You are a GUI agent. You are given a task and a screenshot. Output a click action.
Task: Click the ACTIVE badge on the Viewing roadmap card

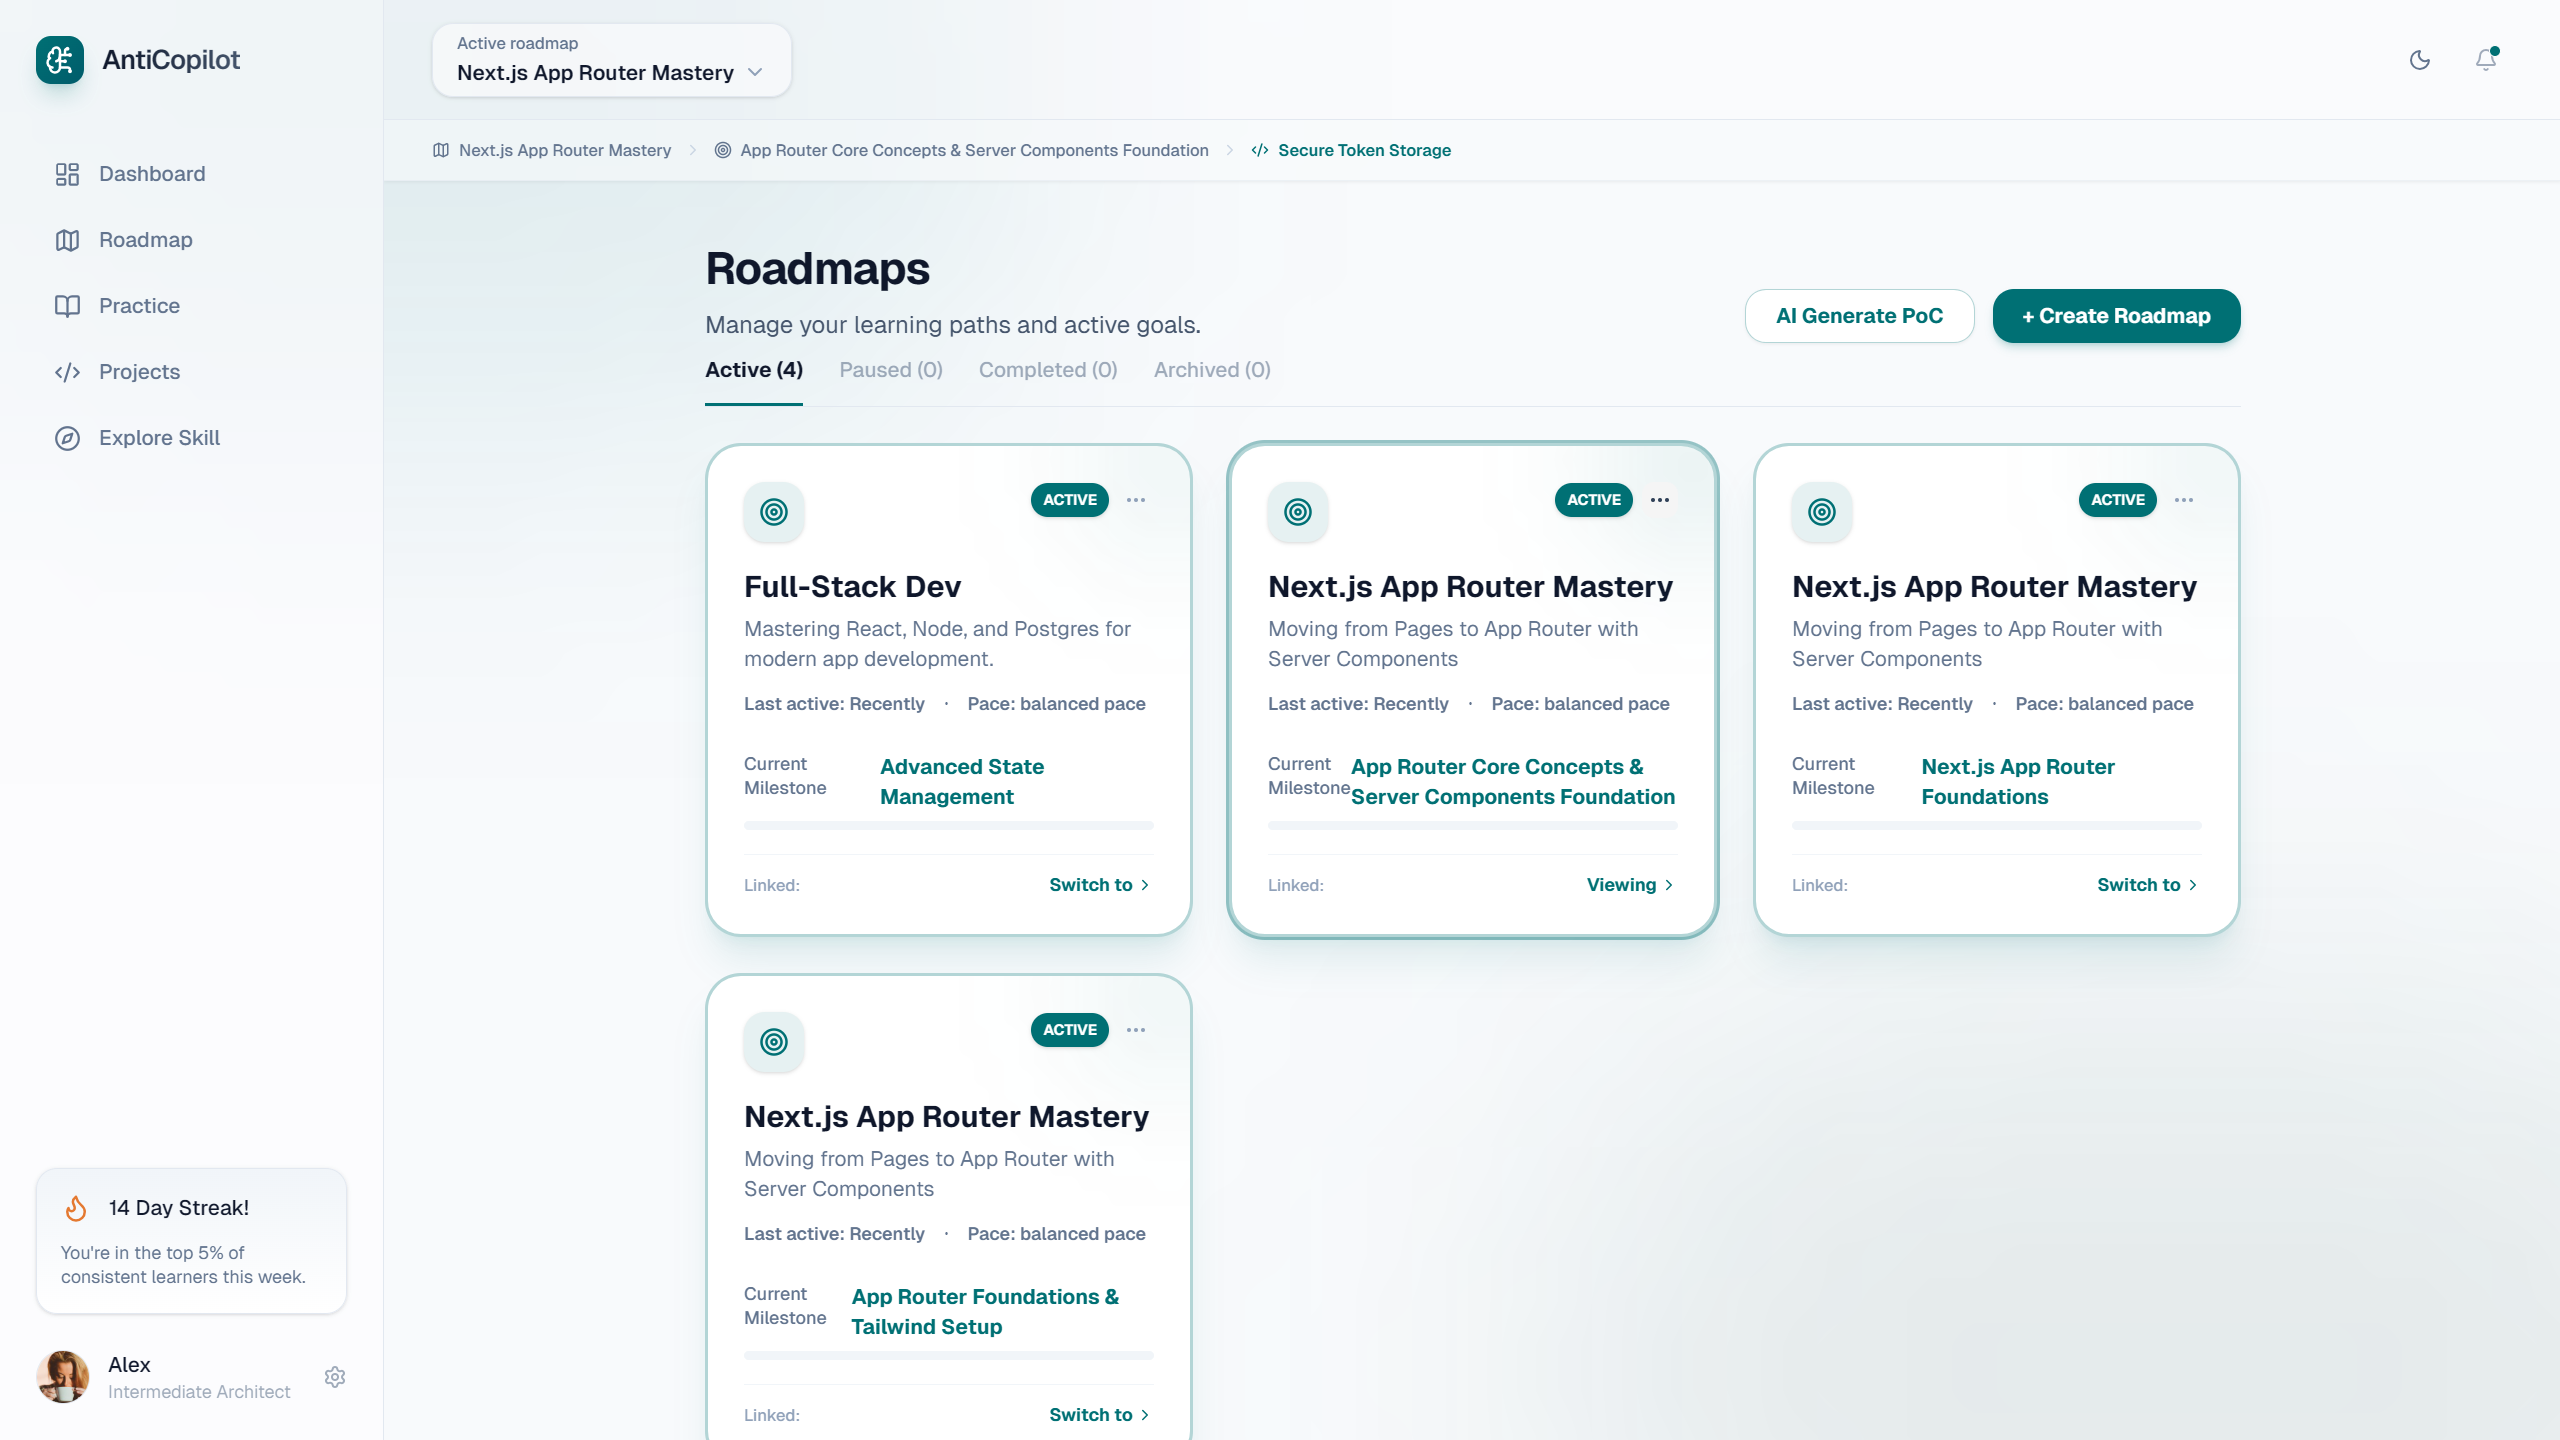[1594, 500]
